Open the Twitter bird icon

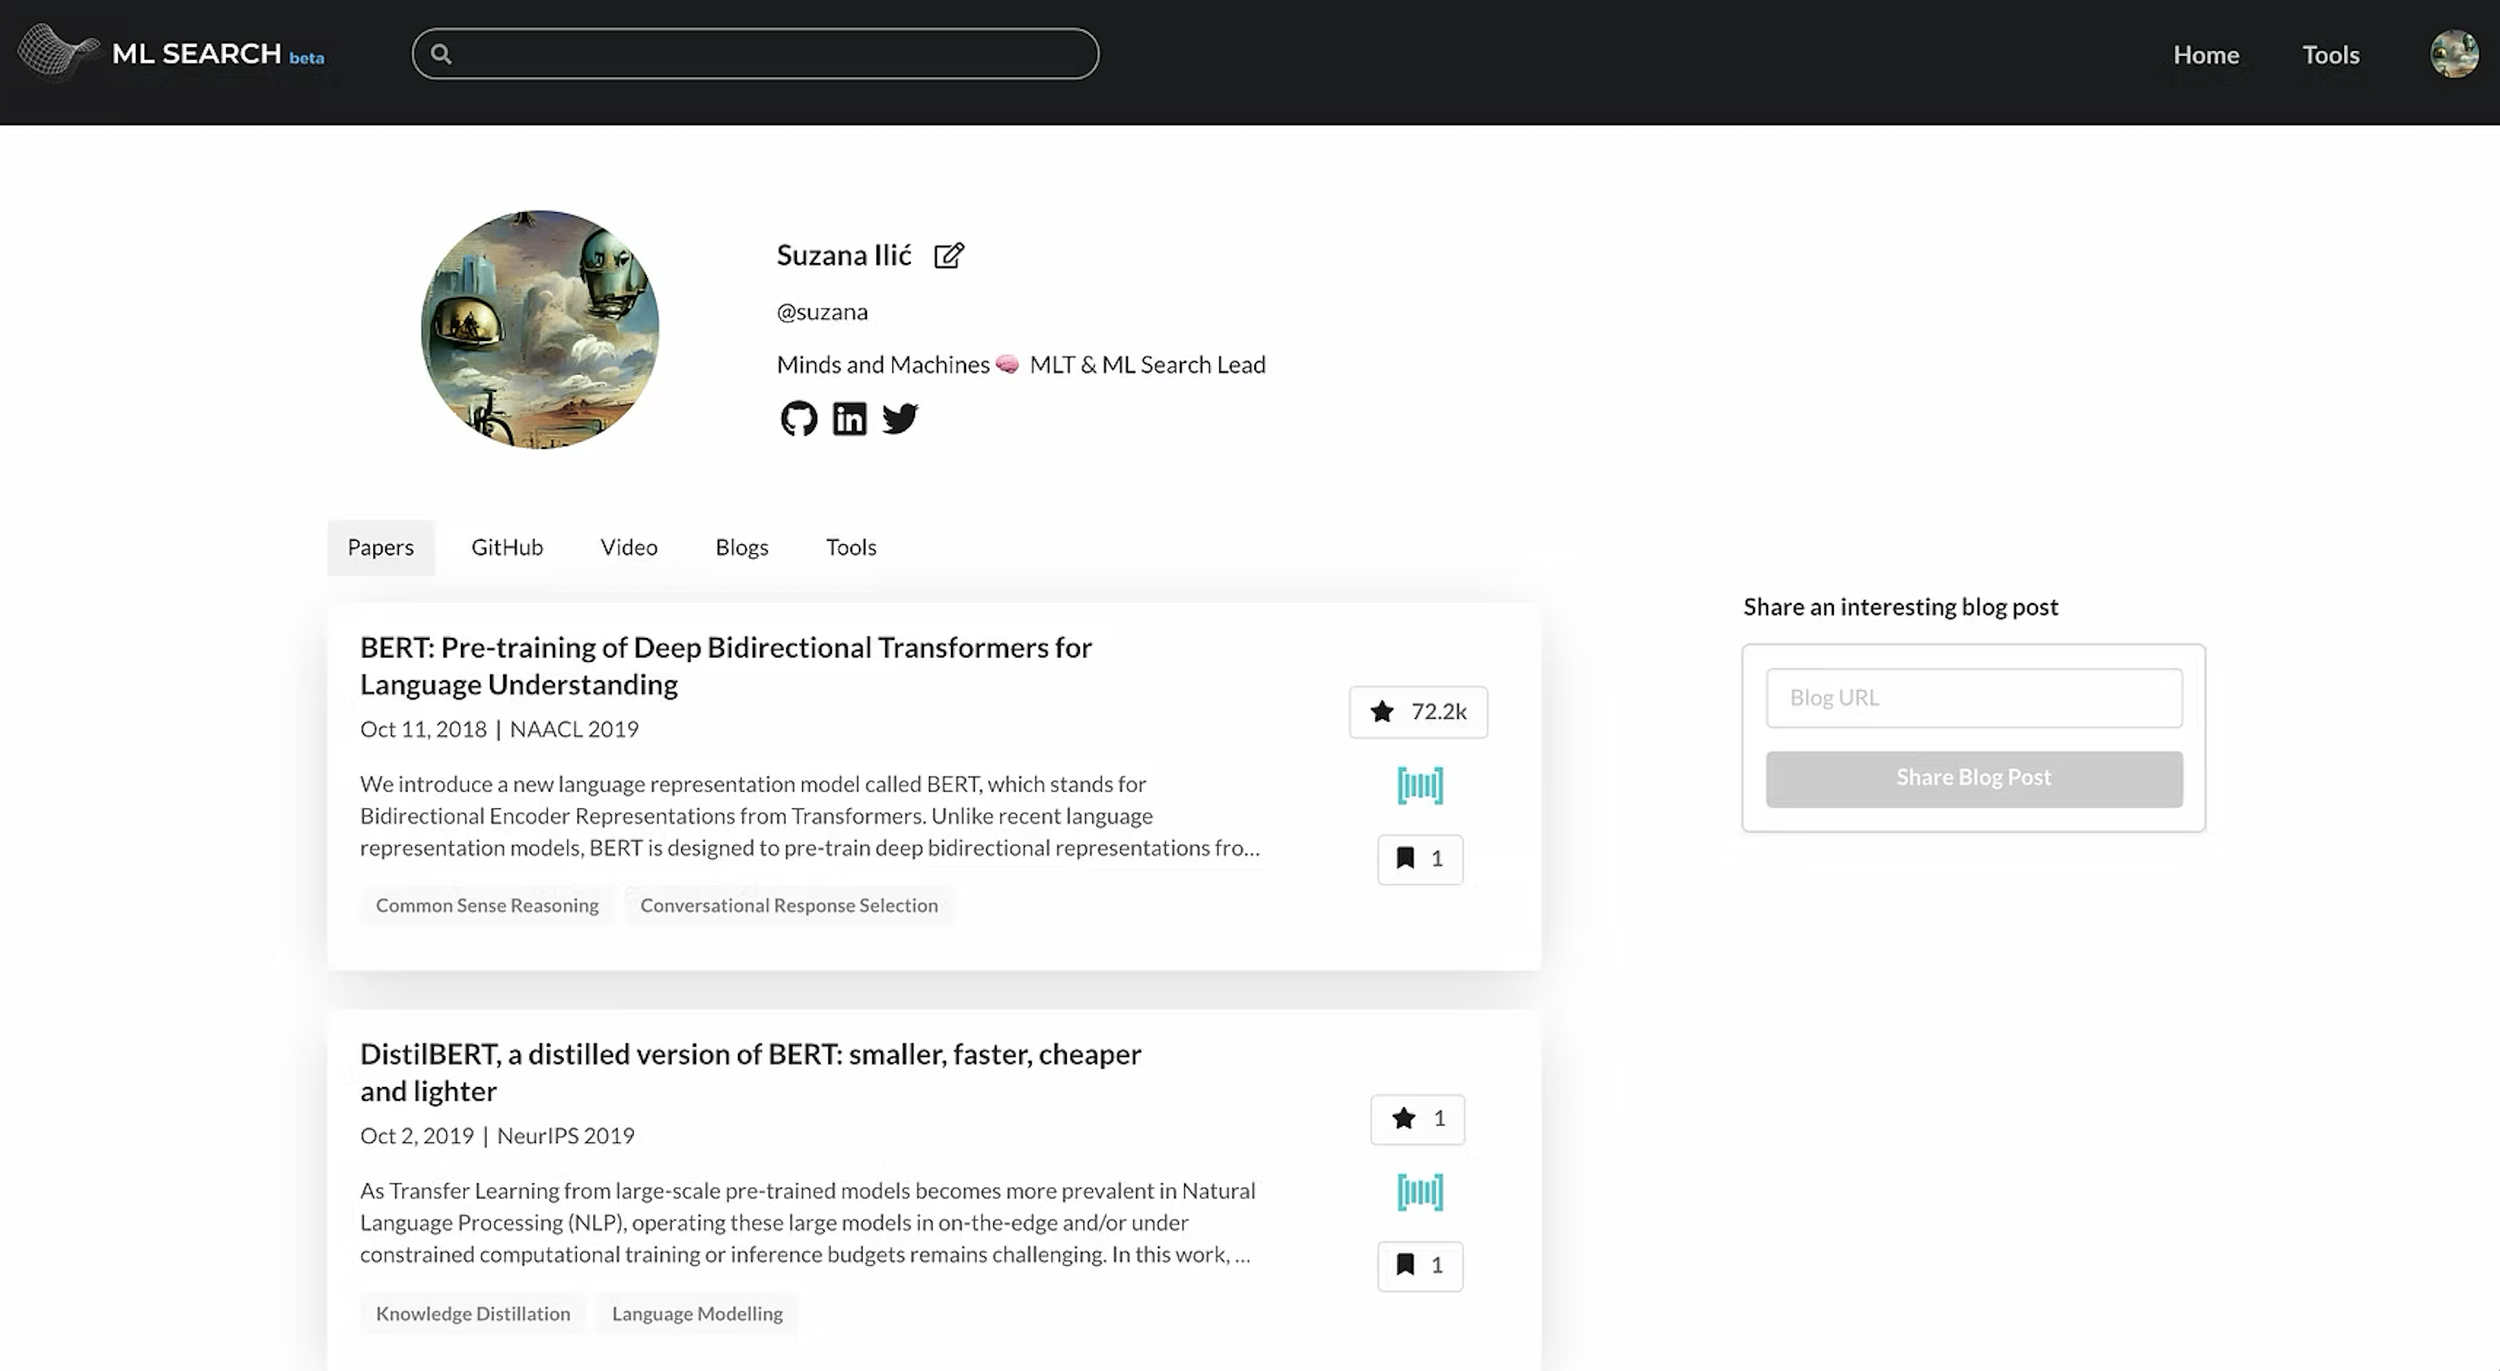click(x=900, y=418)
